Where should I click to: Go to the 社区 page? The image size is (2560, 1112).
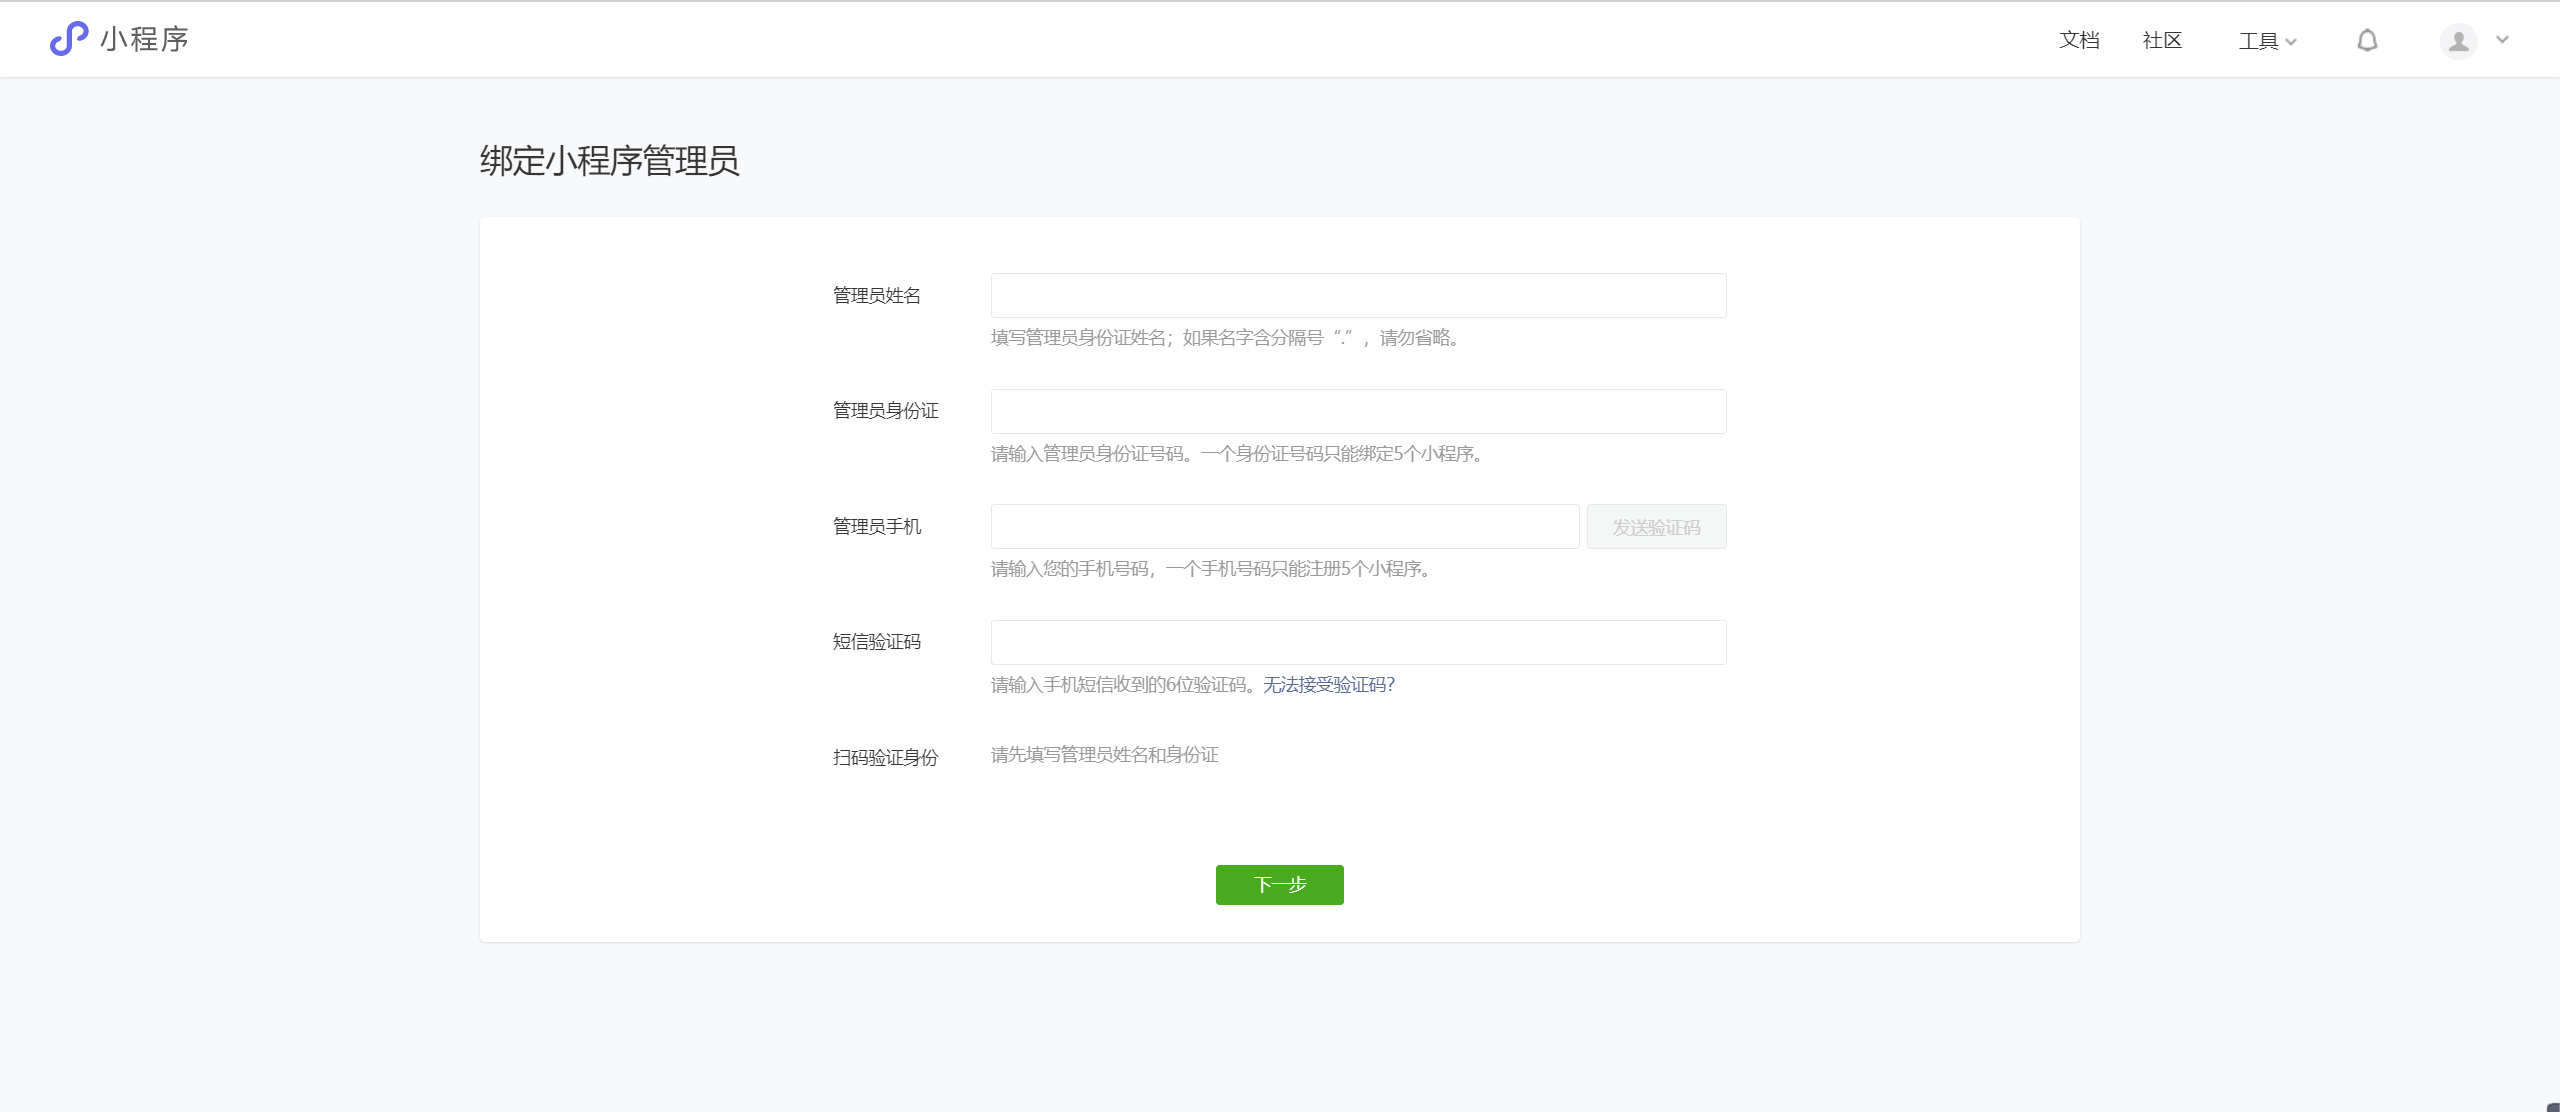click(x=2162, y=40)
